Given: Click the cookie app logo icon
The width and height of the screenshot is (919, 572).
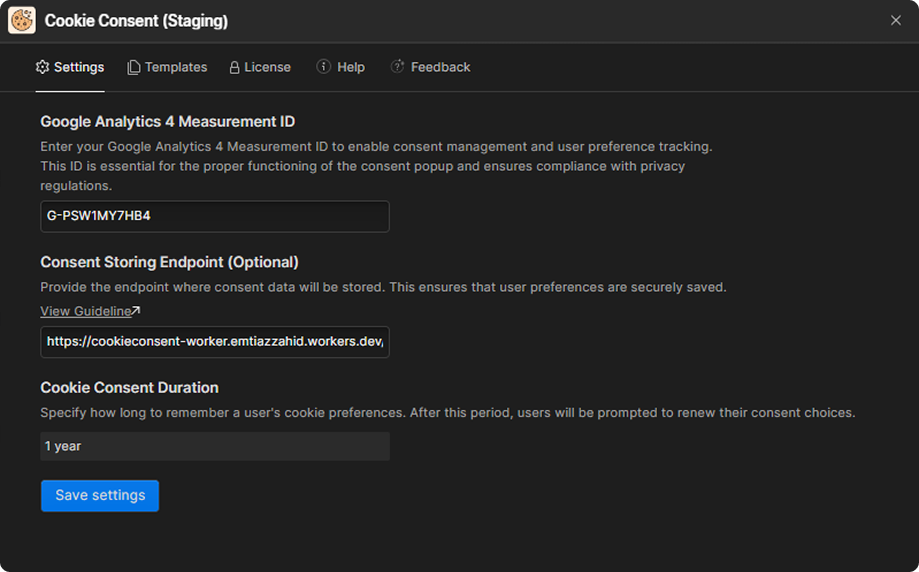Looking at the screenshot, I should pos(22,21).
